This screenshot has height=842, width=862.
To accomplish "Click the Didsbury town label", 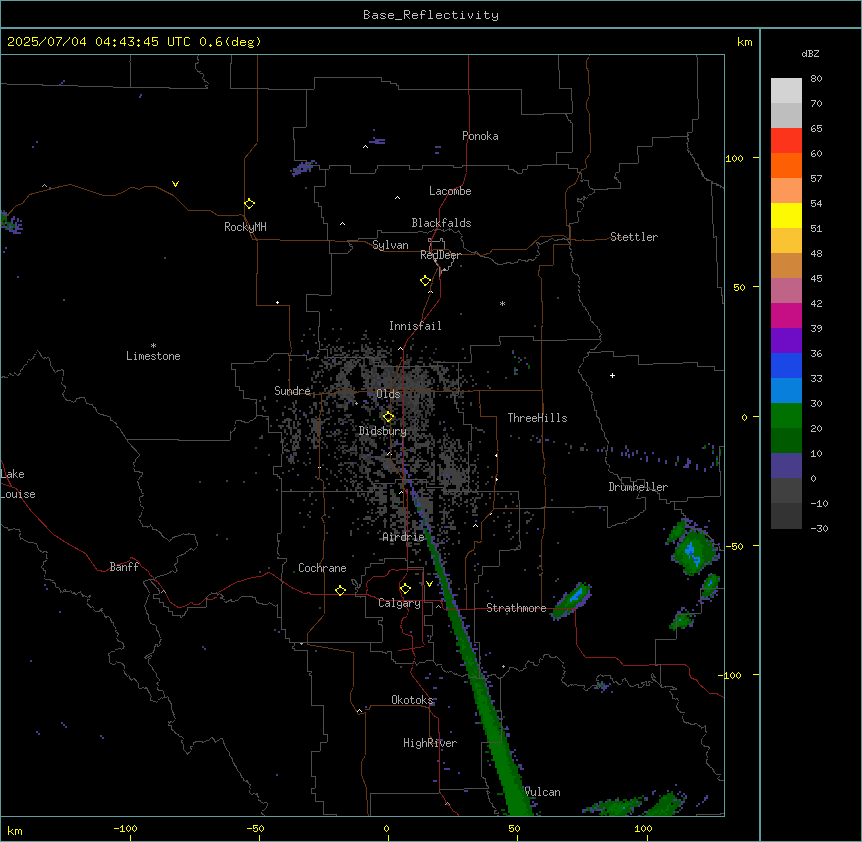I will tap(383, 431).
